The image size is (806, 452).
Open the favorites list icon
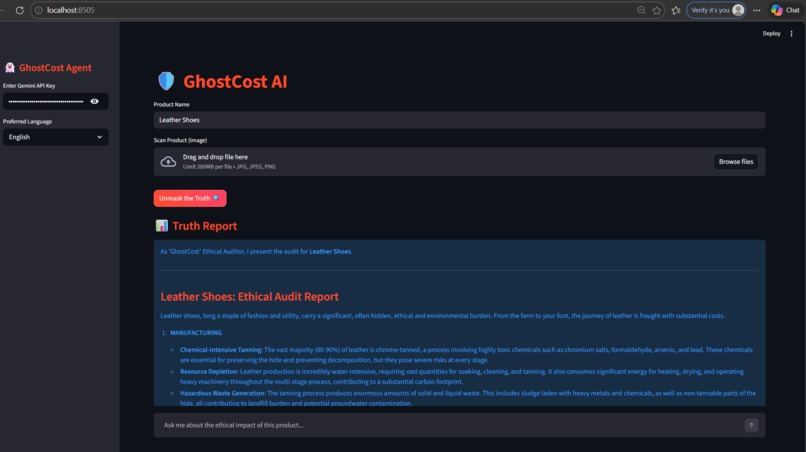[675, 10]
